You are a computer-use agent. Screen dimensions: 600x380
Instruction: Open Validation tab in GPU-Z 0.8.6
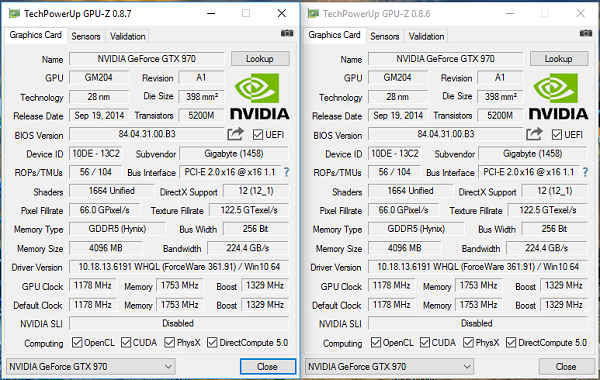426,36
